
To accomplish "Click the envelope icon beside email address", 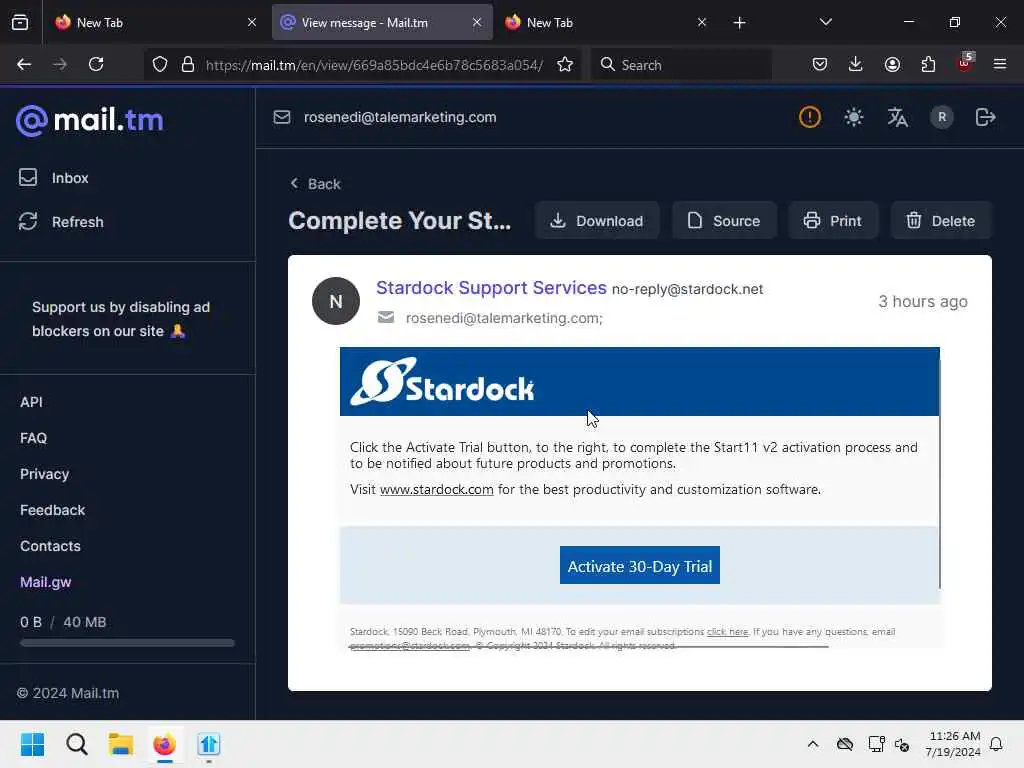I will point(282,118).
